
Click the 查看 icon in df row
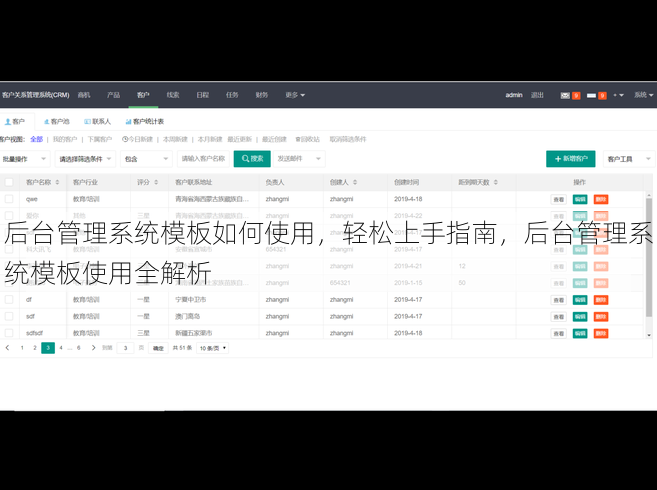(559, 300)
